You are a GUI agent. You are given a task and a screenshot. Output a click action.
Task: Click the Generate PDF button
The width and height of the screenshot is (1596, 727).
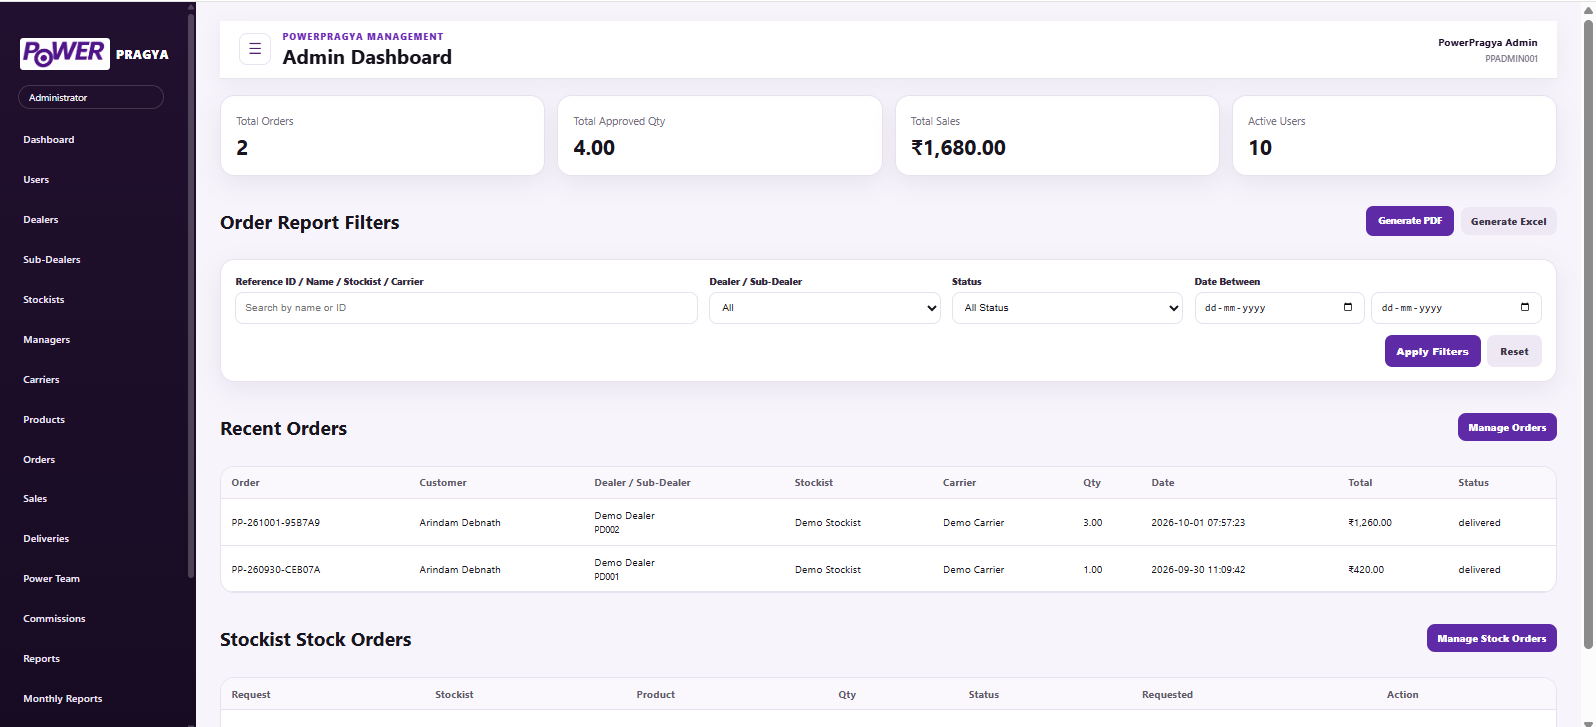(x=1410, y=221)
